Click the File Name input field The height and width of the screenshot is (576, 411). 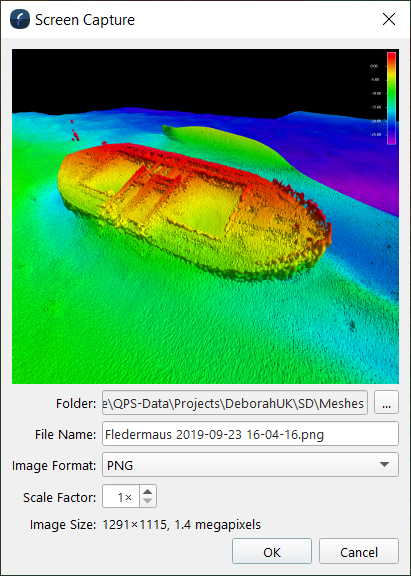[x=250, y=434]
